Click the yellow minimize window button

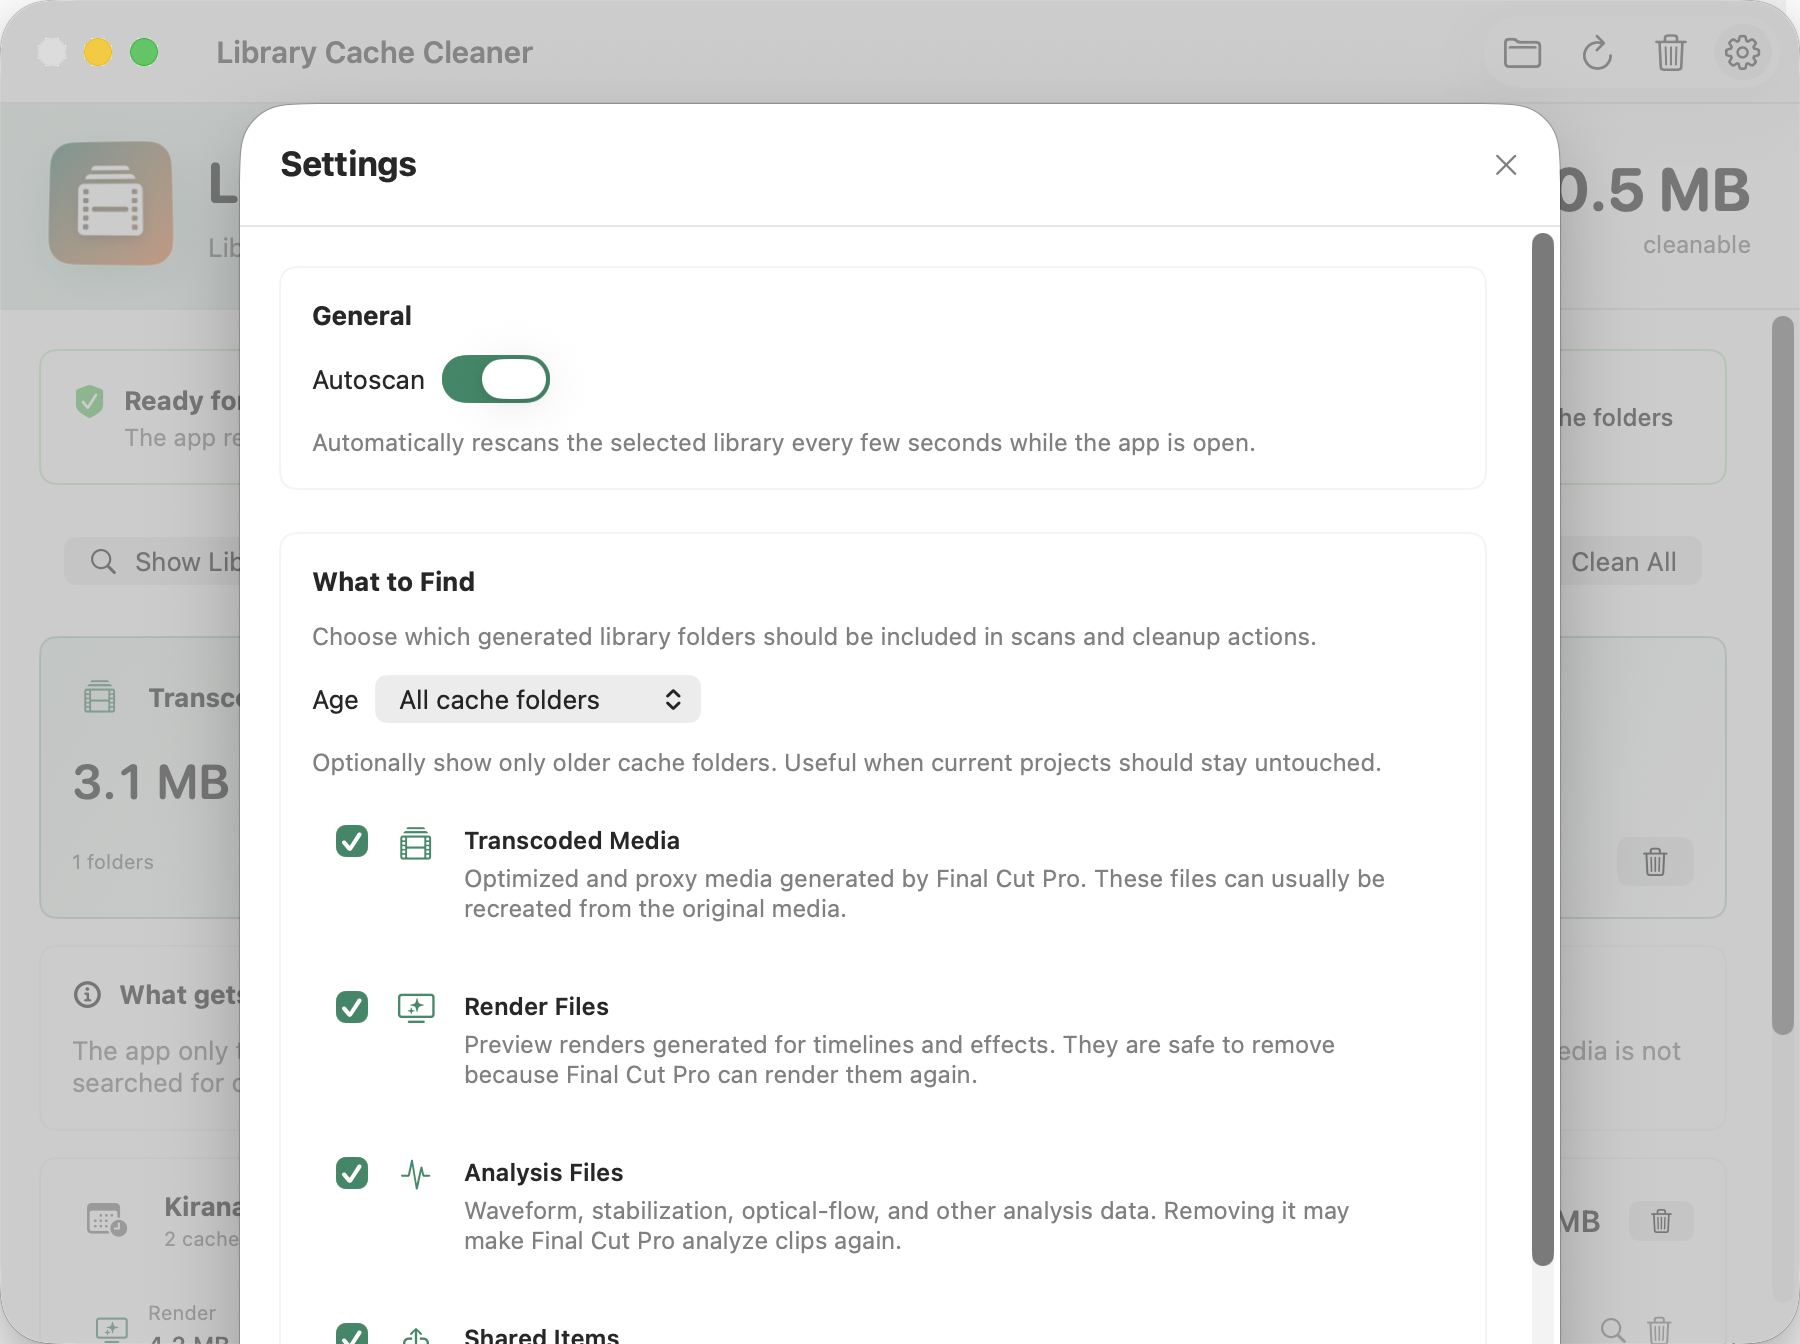(x=98, y=52)
